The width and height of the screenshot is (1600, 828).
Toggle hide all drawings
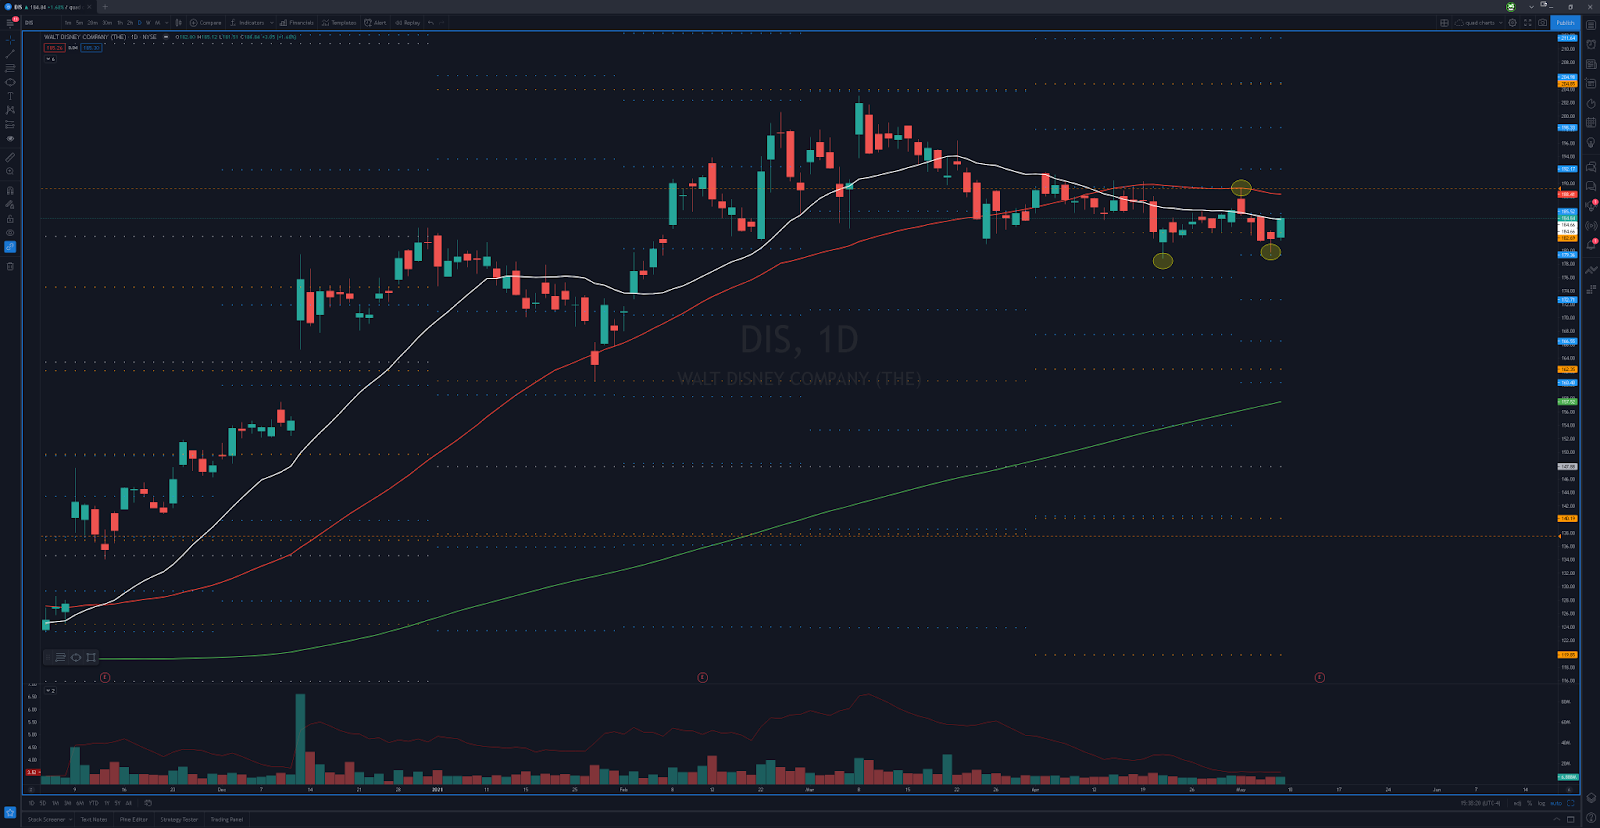click(10, 232)
